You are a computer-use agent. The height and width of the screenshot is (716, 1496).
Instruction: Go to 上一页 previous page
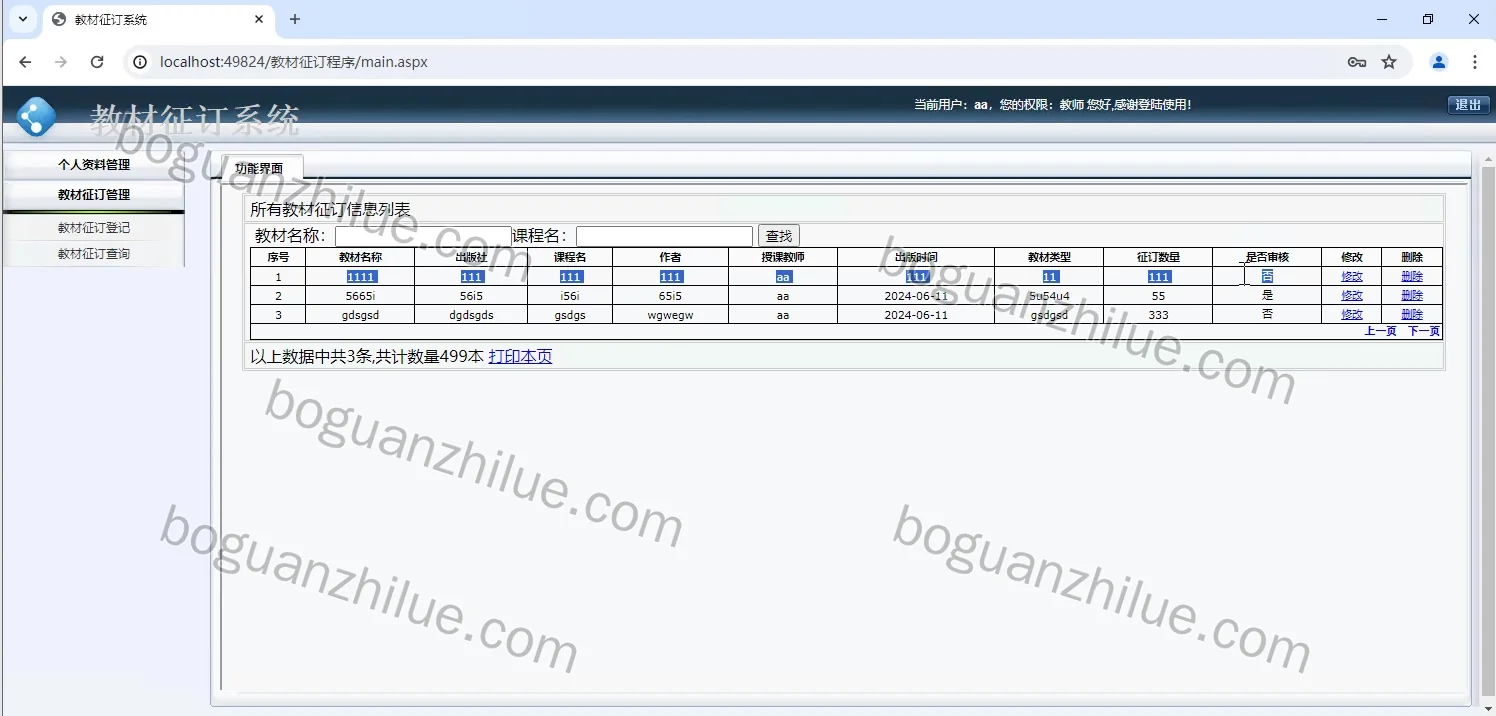coord(1380,331)
